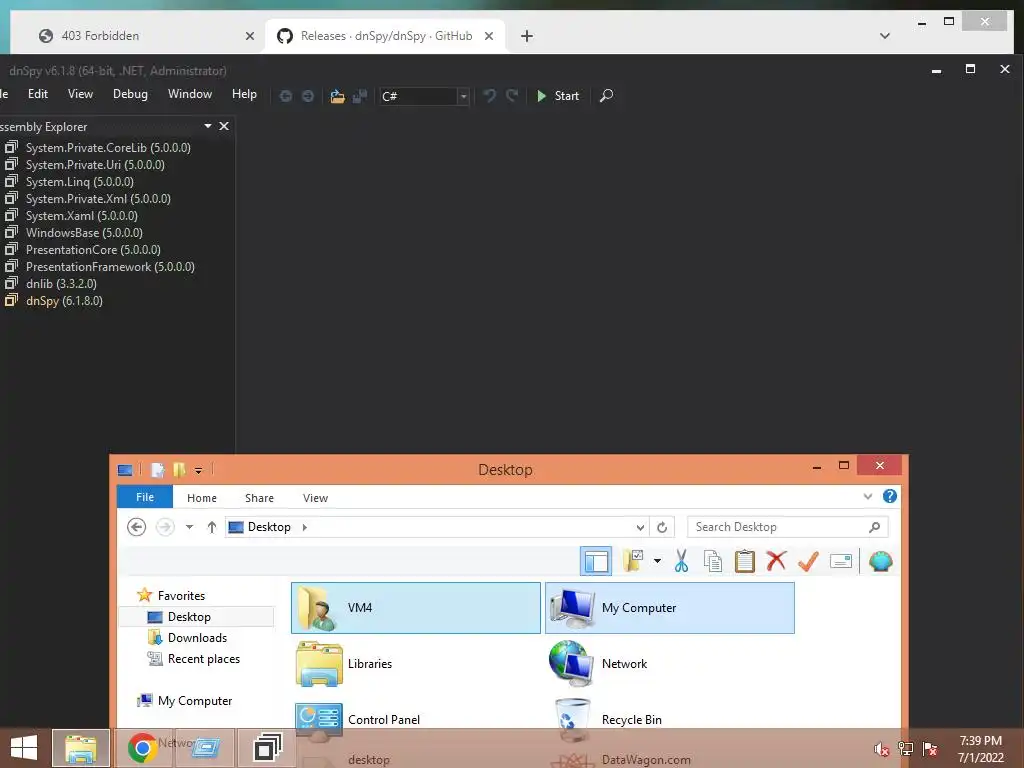Open the View ribbon tab in Explorer
The height and width of the screenshot is (768, 1024).
(315, 498)
